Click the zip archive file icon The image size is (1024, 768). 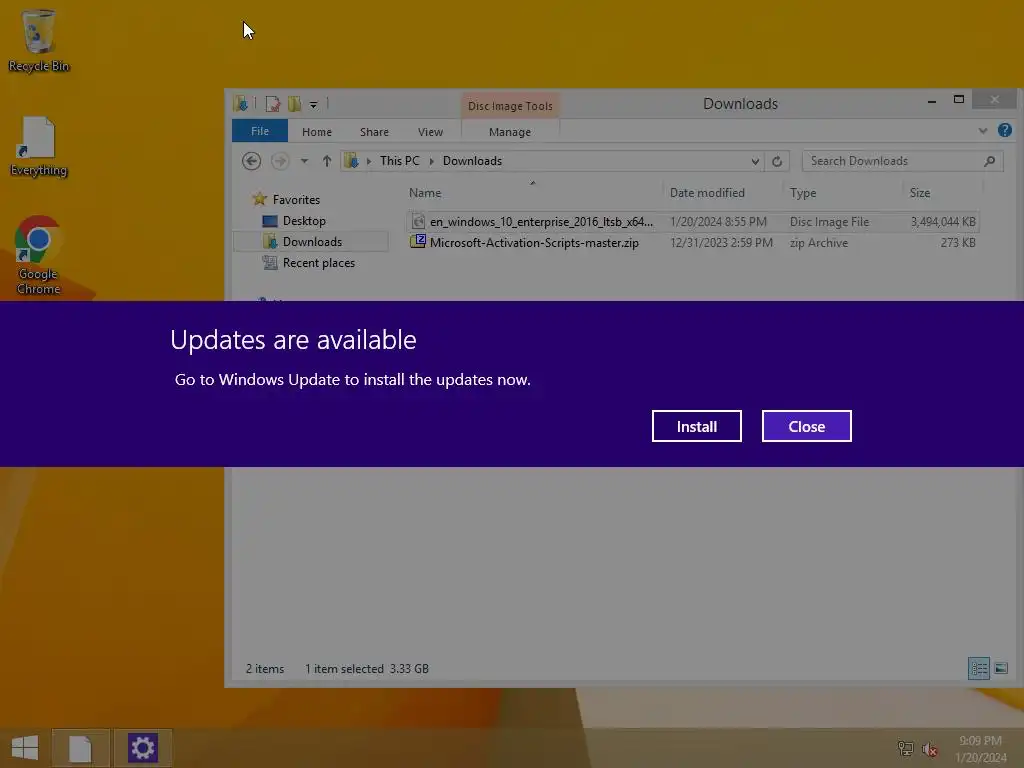coord(418,242)
